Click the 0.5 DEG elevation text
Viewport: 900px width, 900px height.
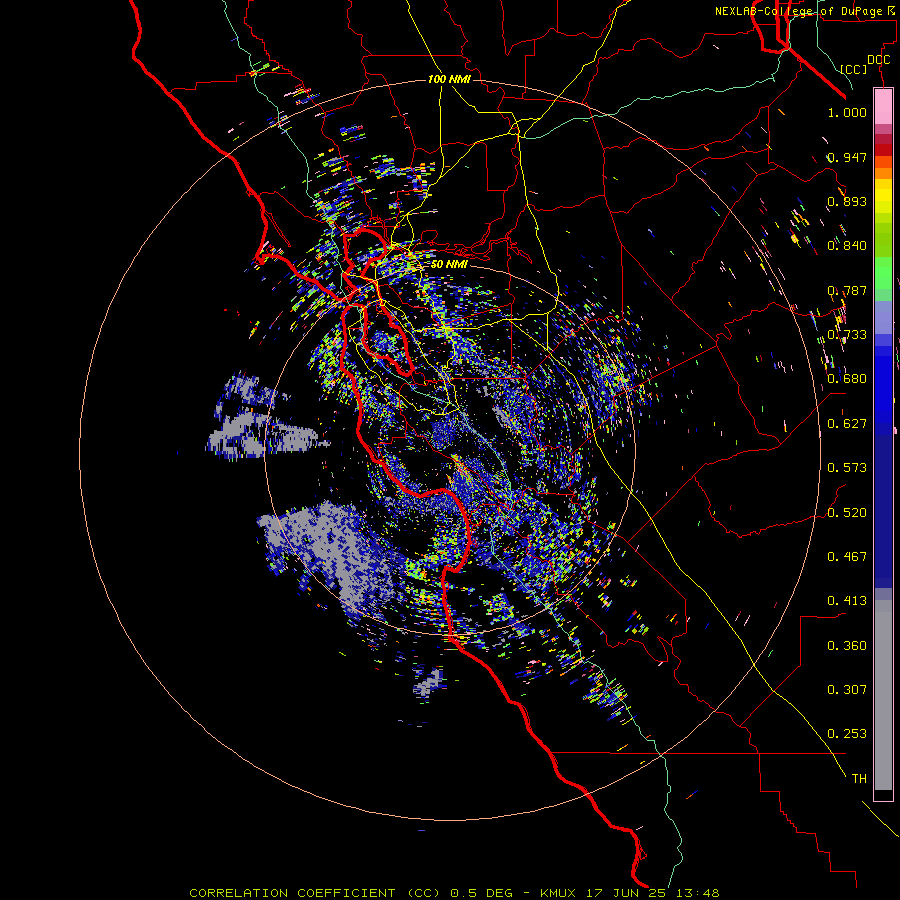coord(481,893)
